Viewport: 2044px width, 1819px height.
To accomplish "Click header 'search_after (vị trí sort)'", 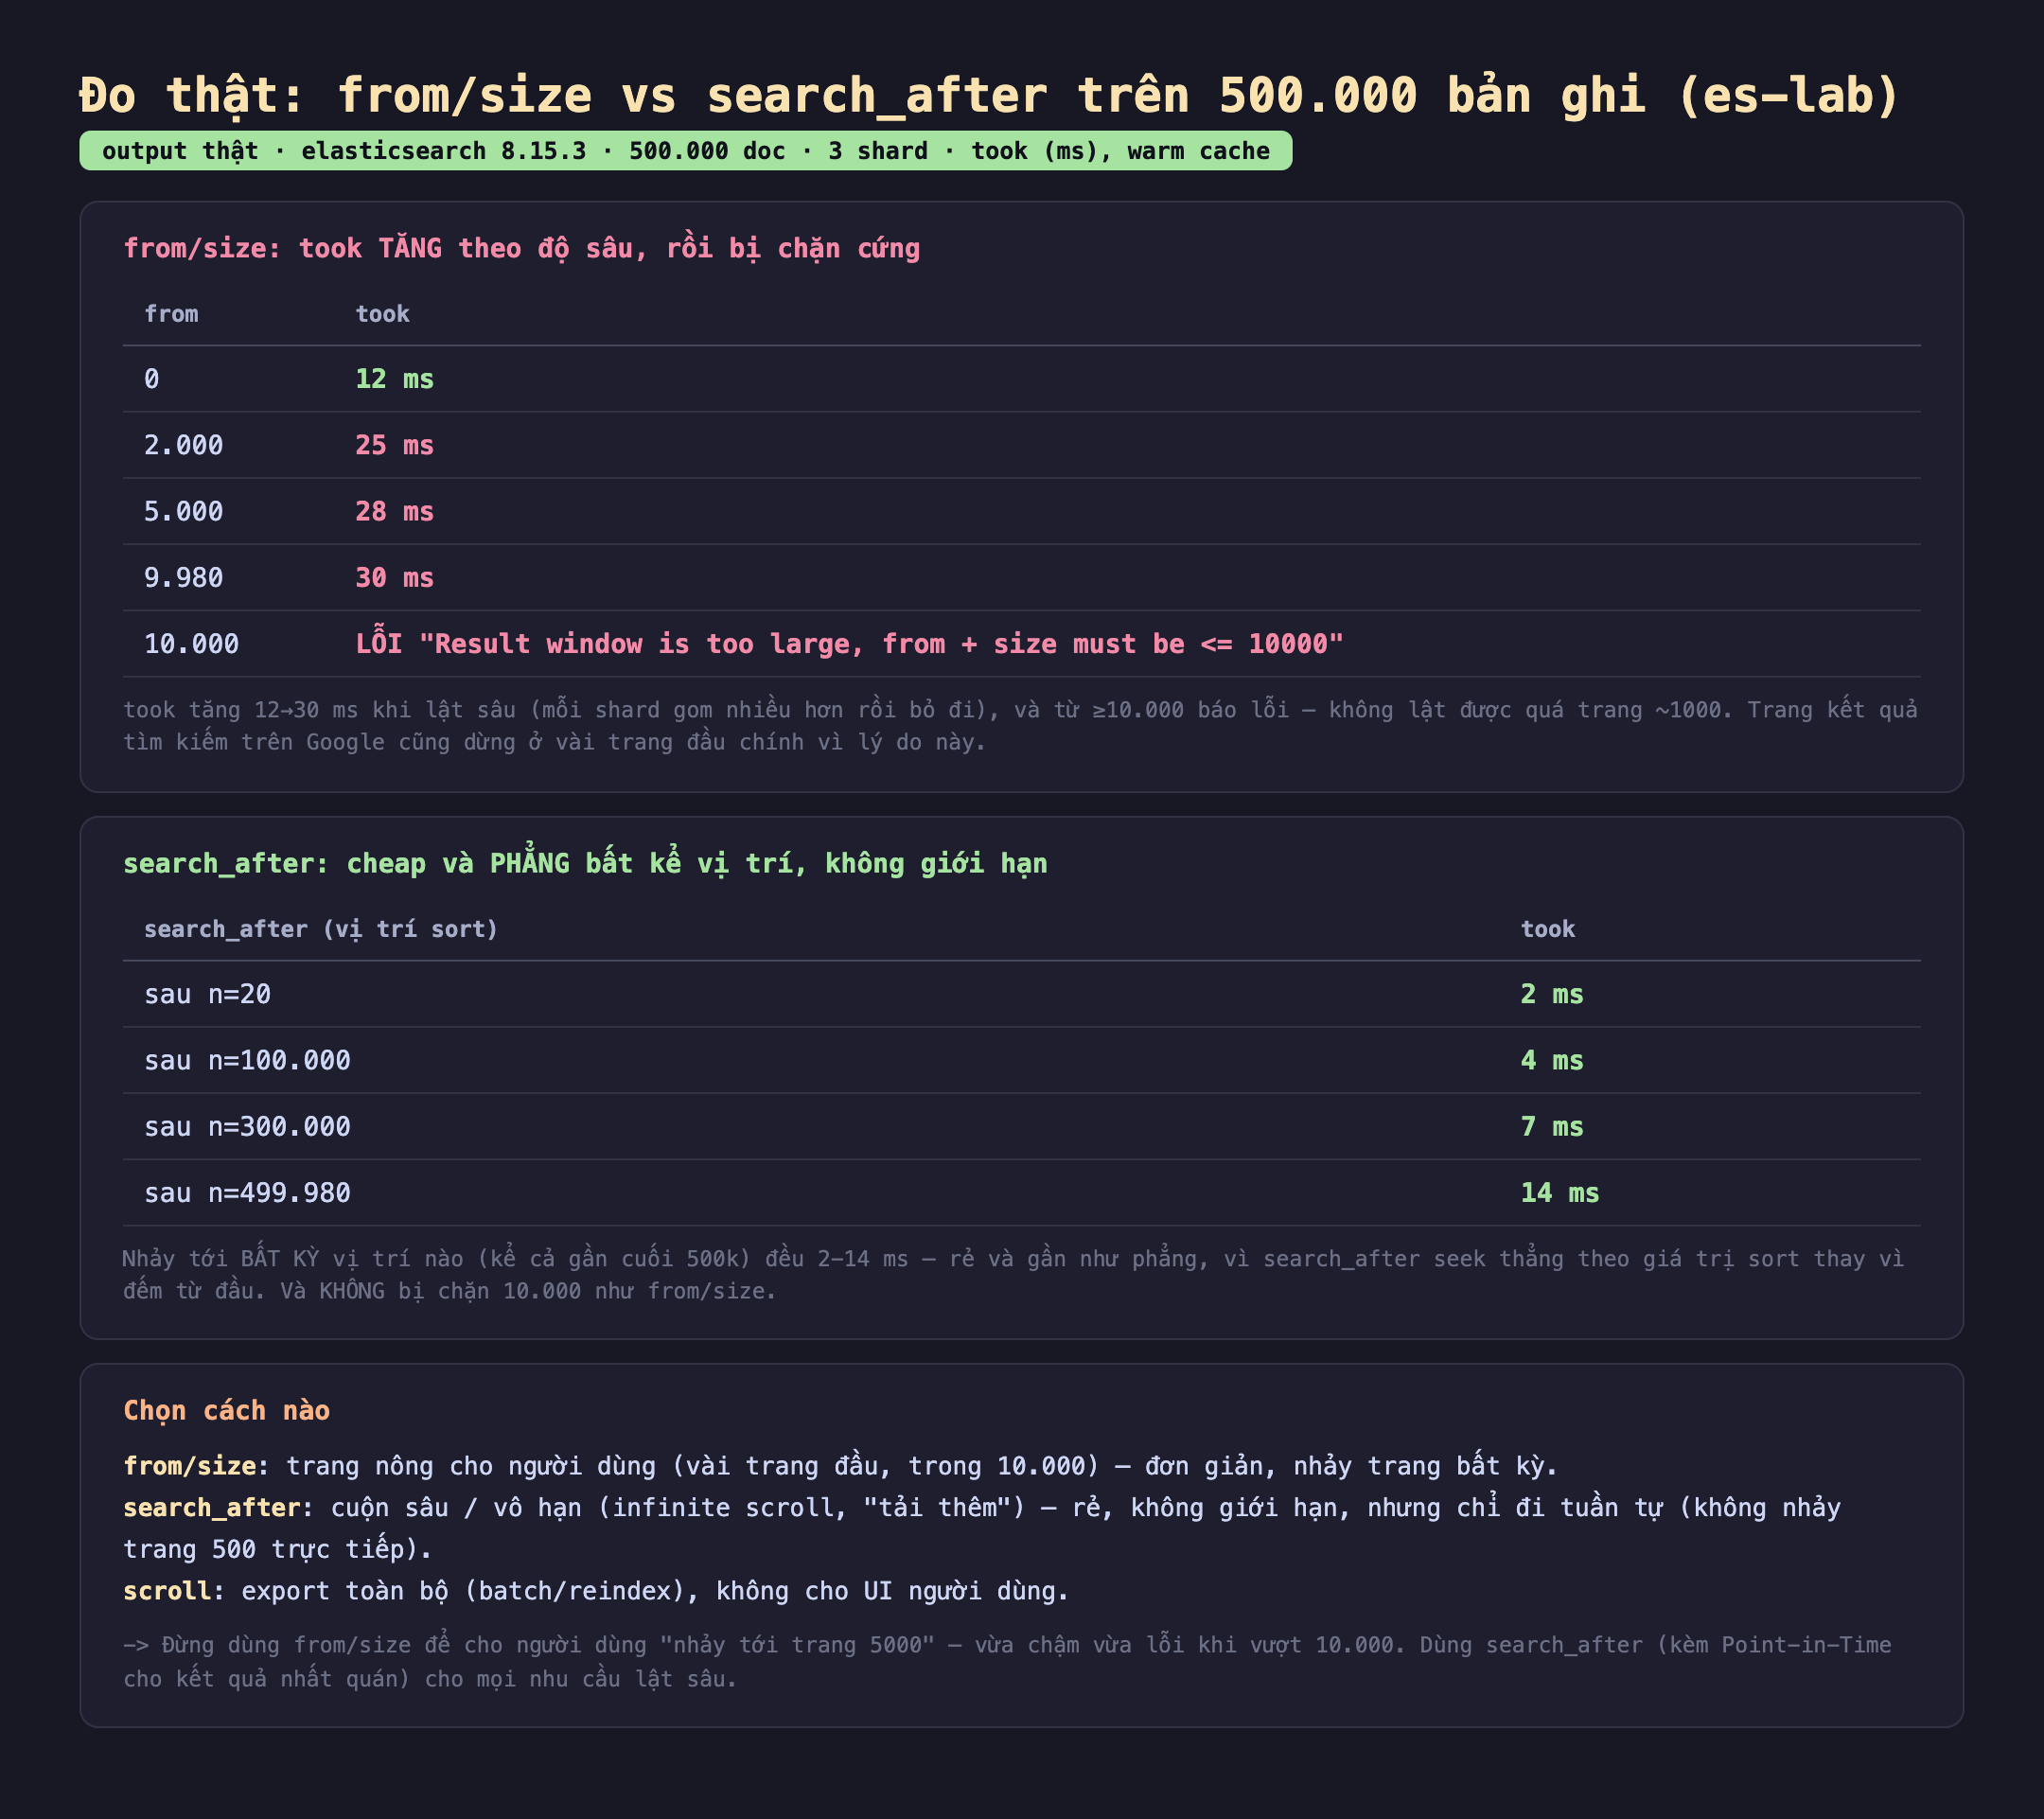I will [x=321, y=929].
